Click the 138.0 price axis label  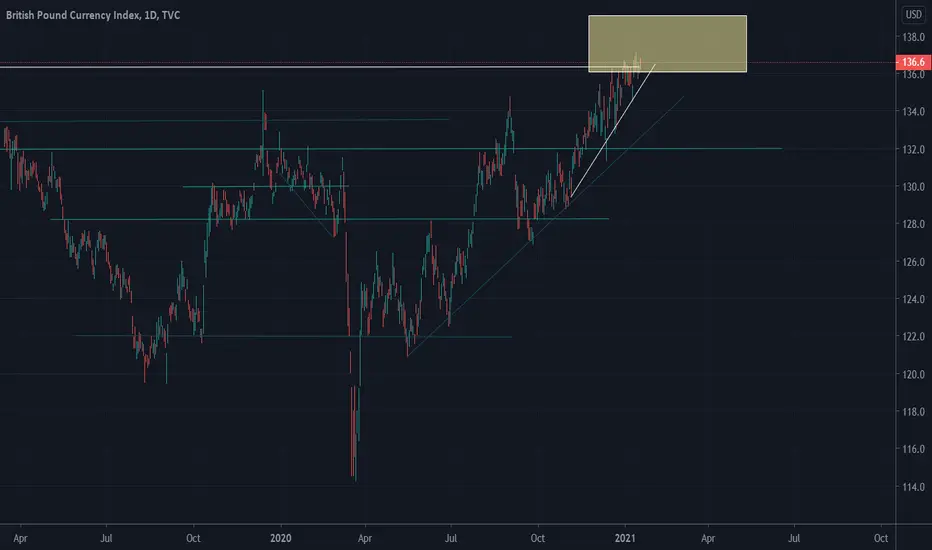click(x=914, y=37)
